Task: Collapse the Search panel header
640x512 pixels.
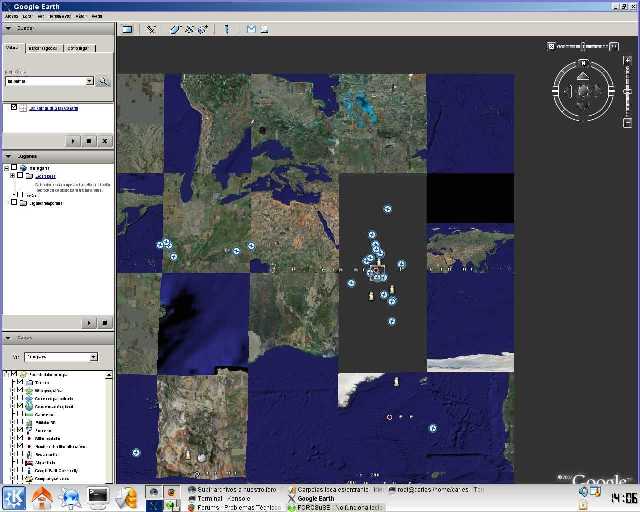Action: 9,28
